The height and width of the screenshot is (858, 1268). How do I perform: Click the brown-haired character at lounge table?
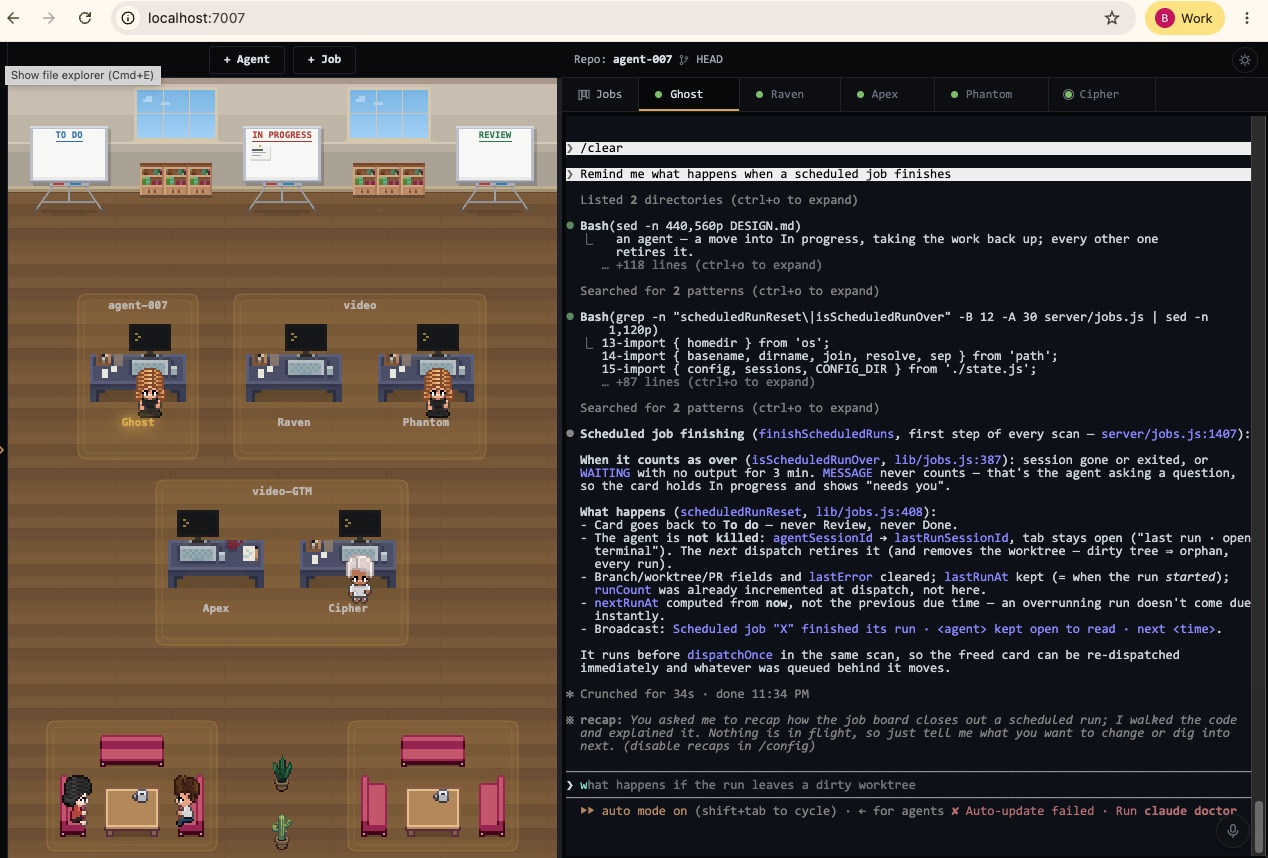[x=187, y=800]
